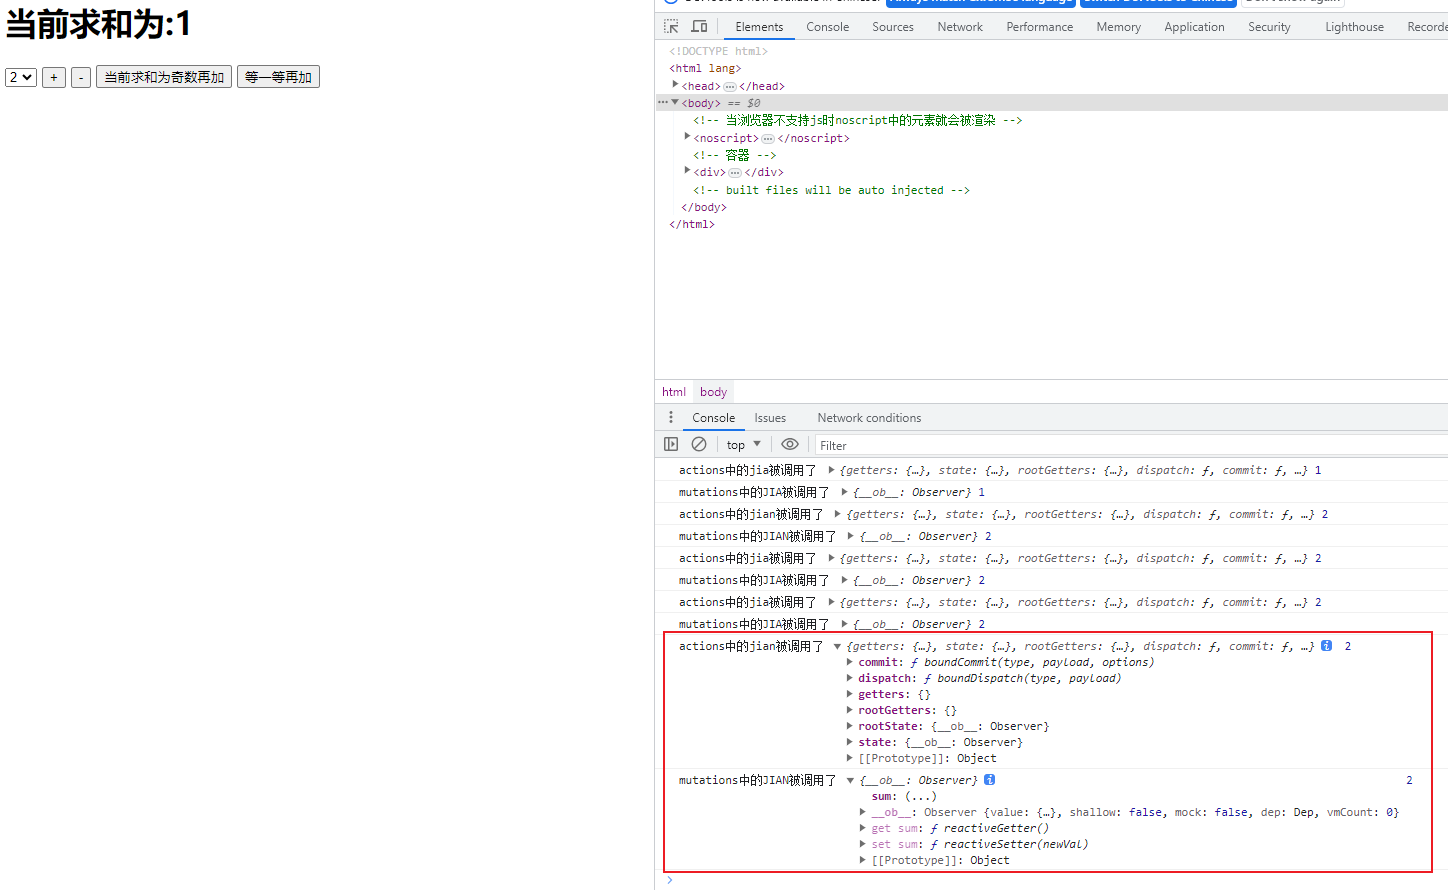Click the 等一等再加 button

(x=278, y=77)
